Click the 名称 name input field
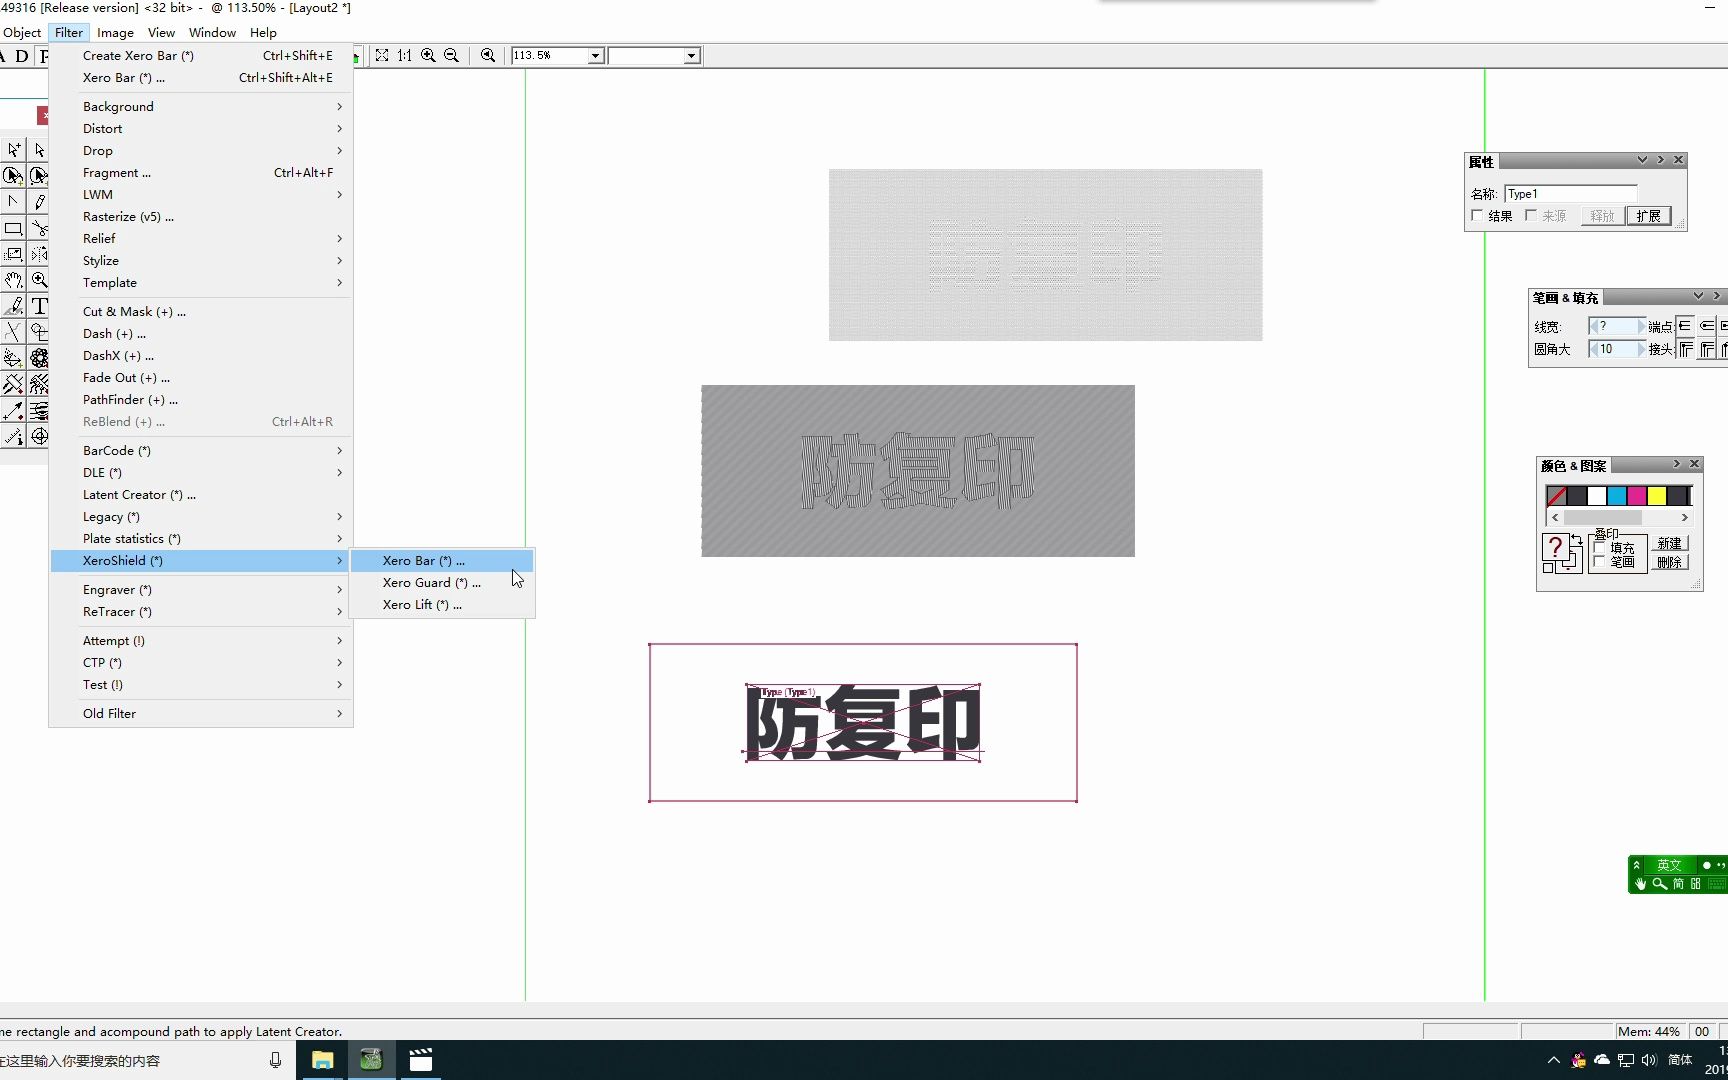Viewport: 1728px width, 1080px height. click(1571, 194)
